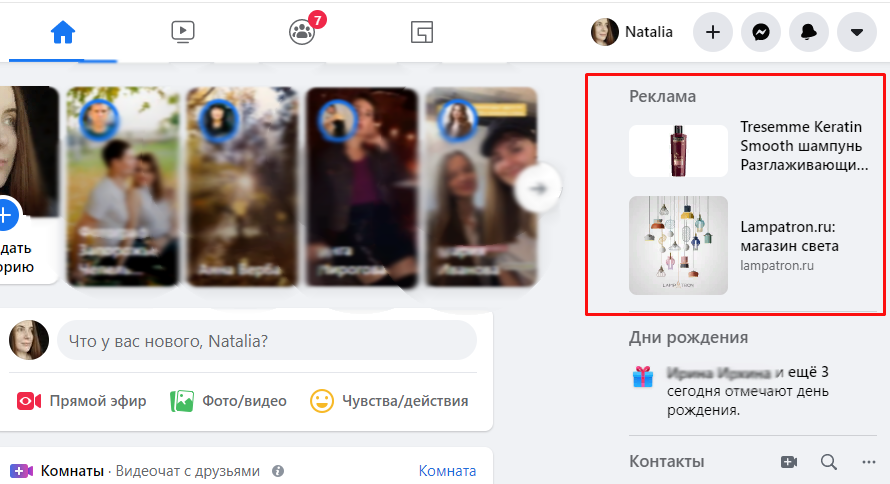Viewport: 890px width, 484px height.
Task: Open the third story card
Action: (x=362, y=186)
